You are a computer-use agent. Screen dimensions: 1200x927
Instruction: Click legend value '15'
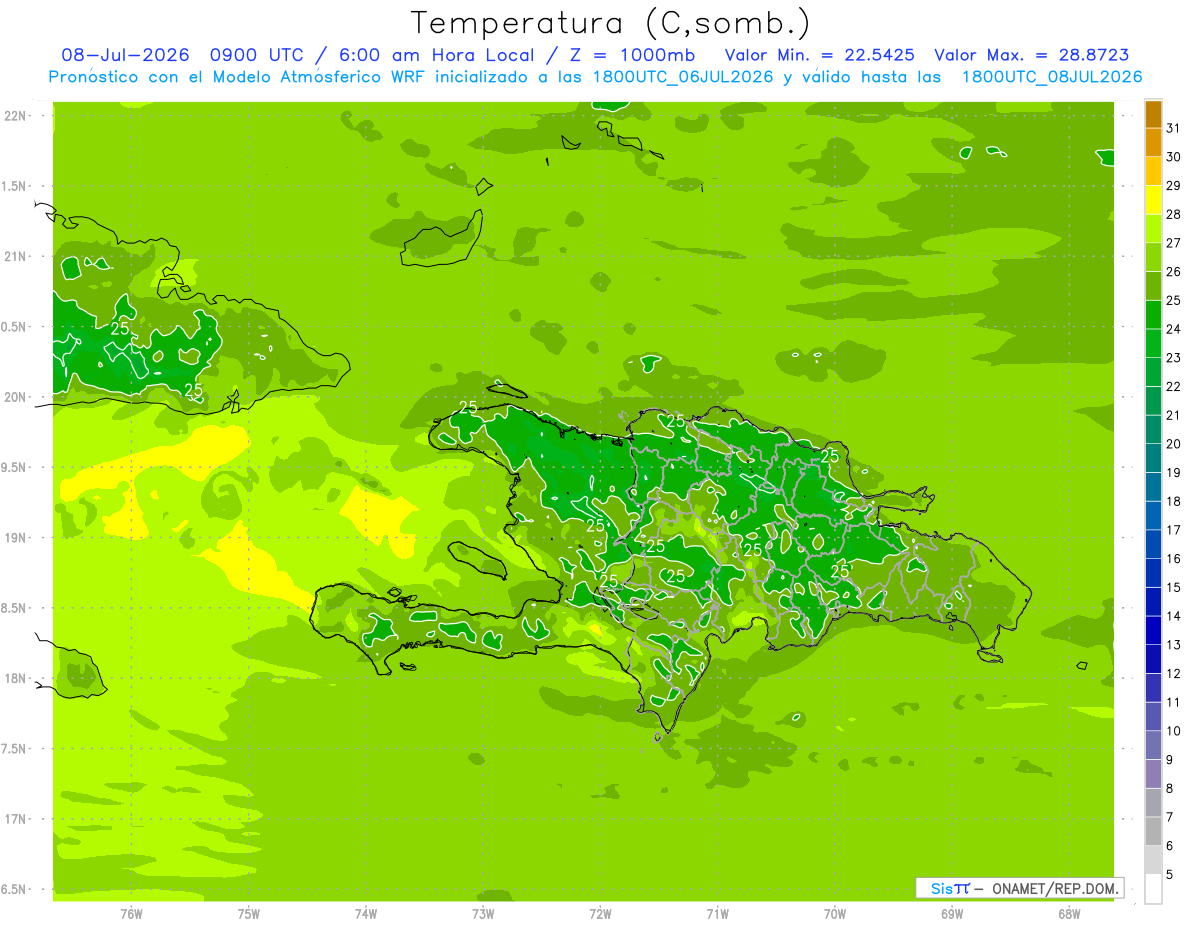pos(1173,588)
